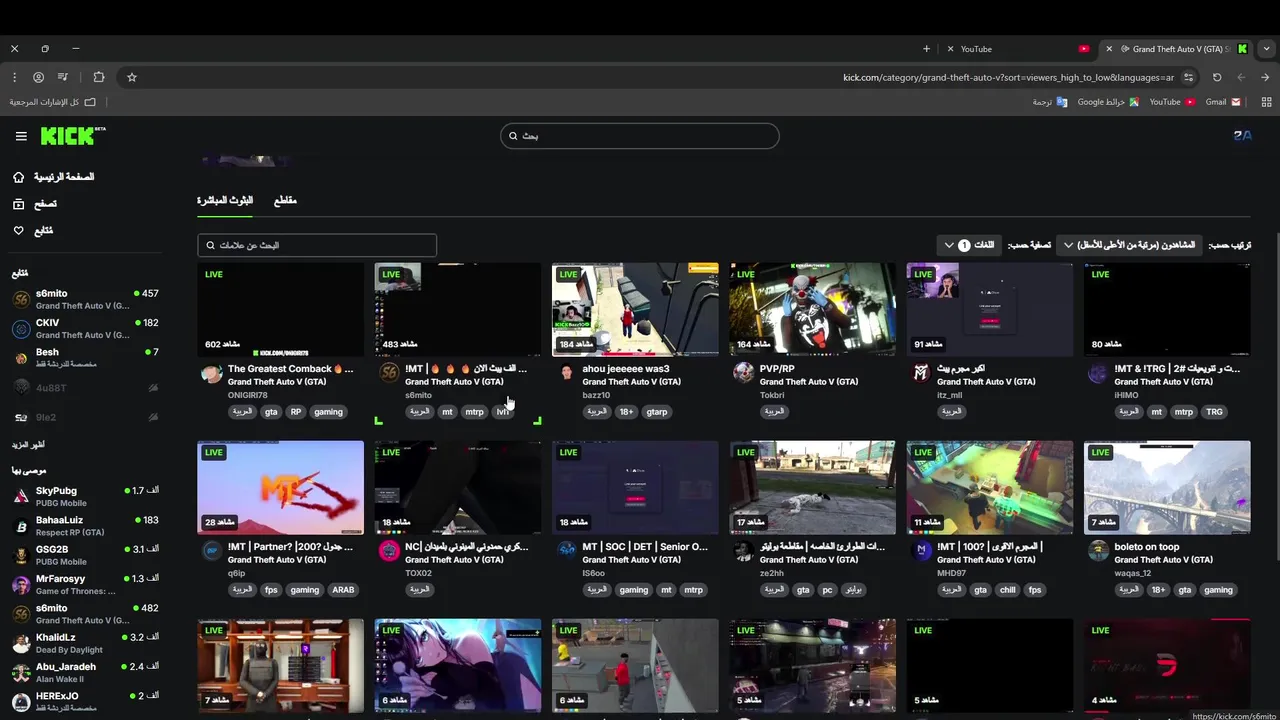
Task: Open the languages filter dropdown
Action: 969,245
